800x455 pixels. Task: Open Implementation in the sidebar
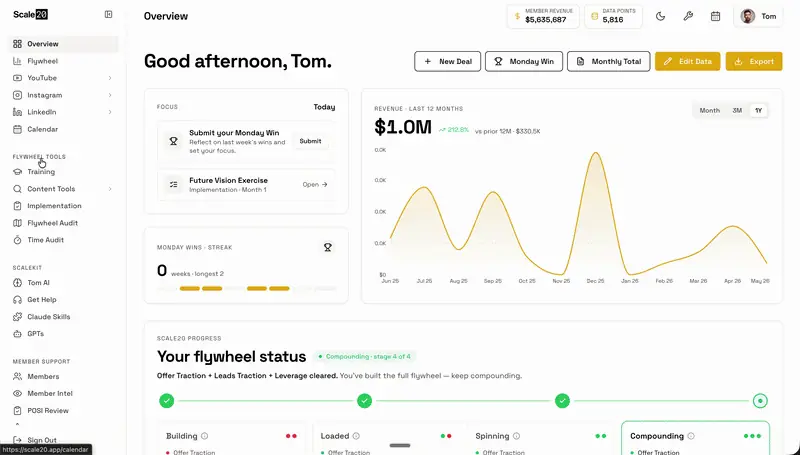point(63,206)
